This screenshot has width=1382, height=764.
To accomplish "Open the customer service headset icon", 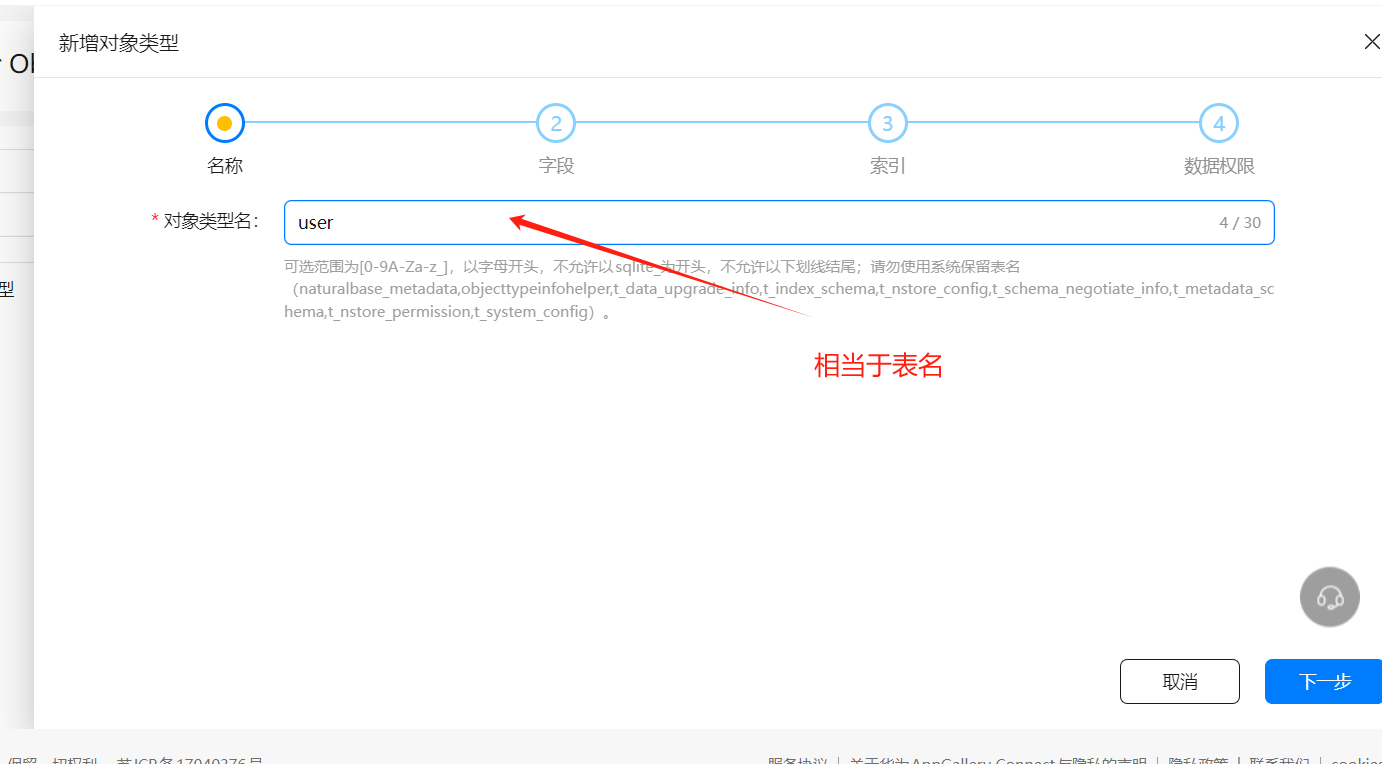I will [x=1330, y=597].
